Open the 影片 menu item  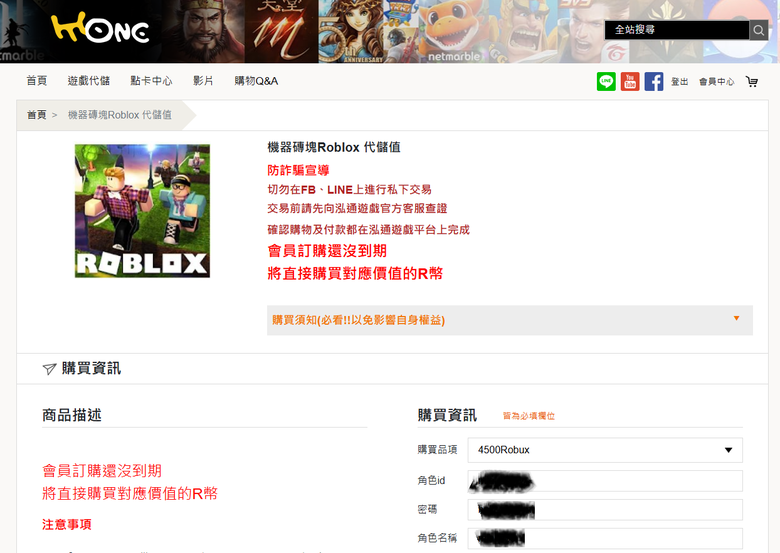click(203, 81)
